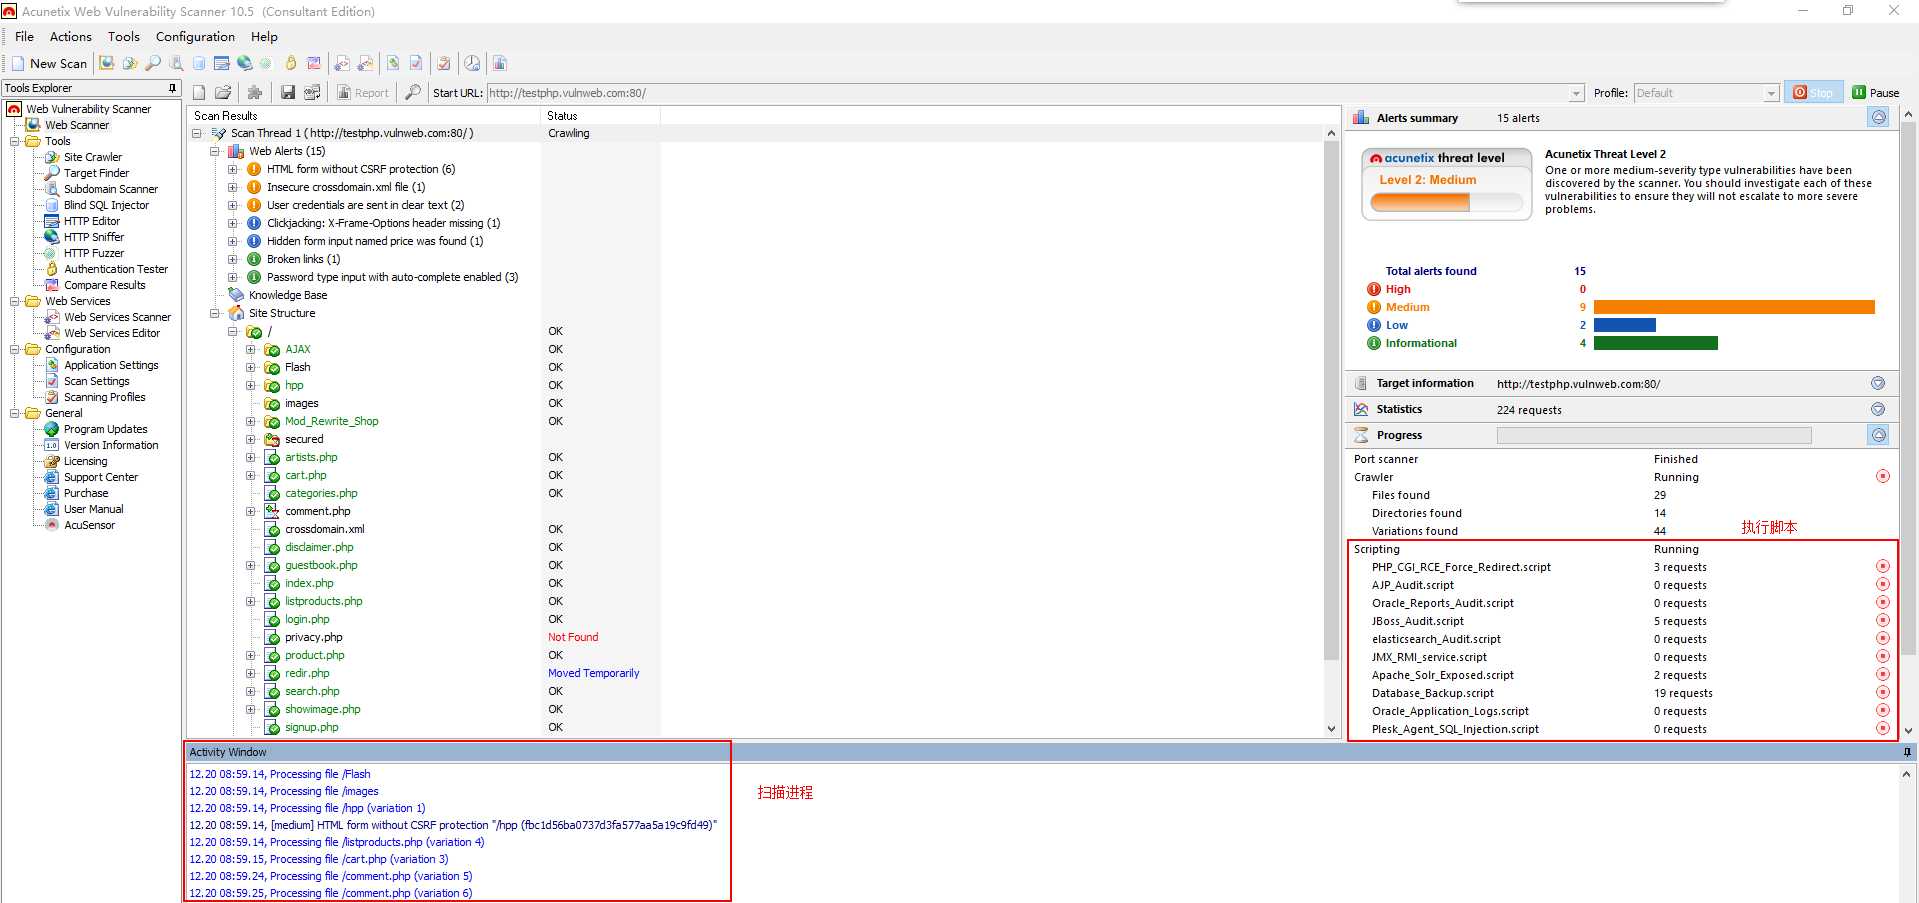Click the magnifier icon before Start URL
The image size is (1919, 903).
coord(412,93)
